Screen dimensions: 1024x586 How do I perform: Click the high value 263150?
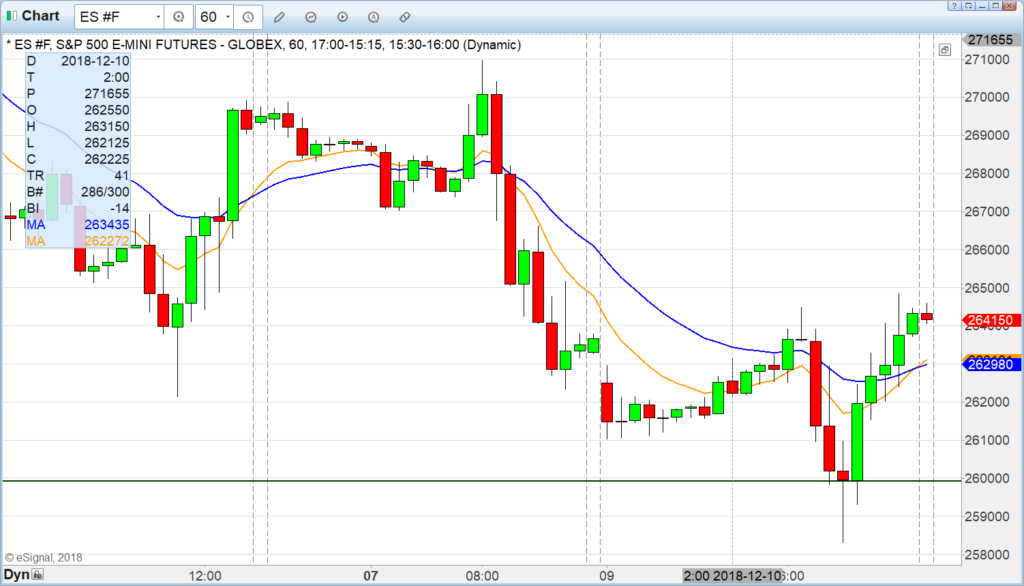pyautogui.click(x=106, y=127)
